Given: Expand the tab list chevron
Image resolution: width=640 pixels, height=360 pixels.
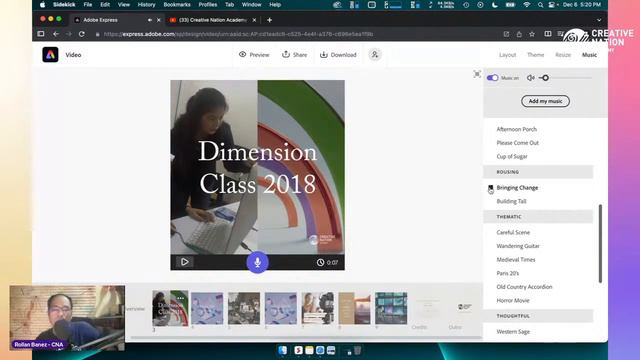Looking at the screenshot, I should pos(599,20).
